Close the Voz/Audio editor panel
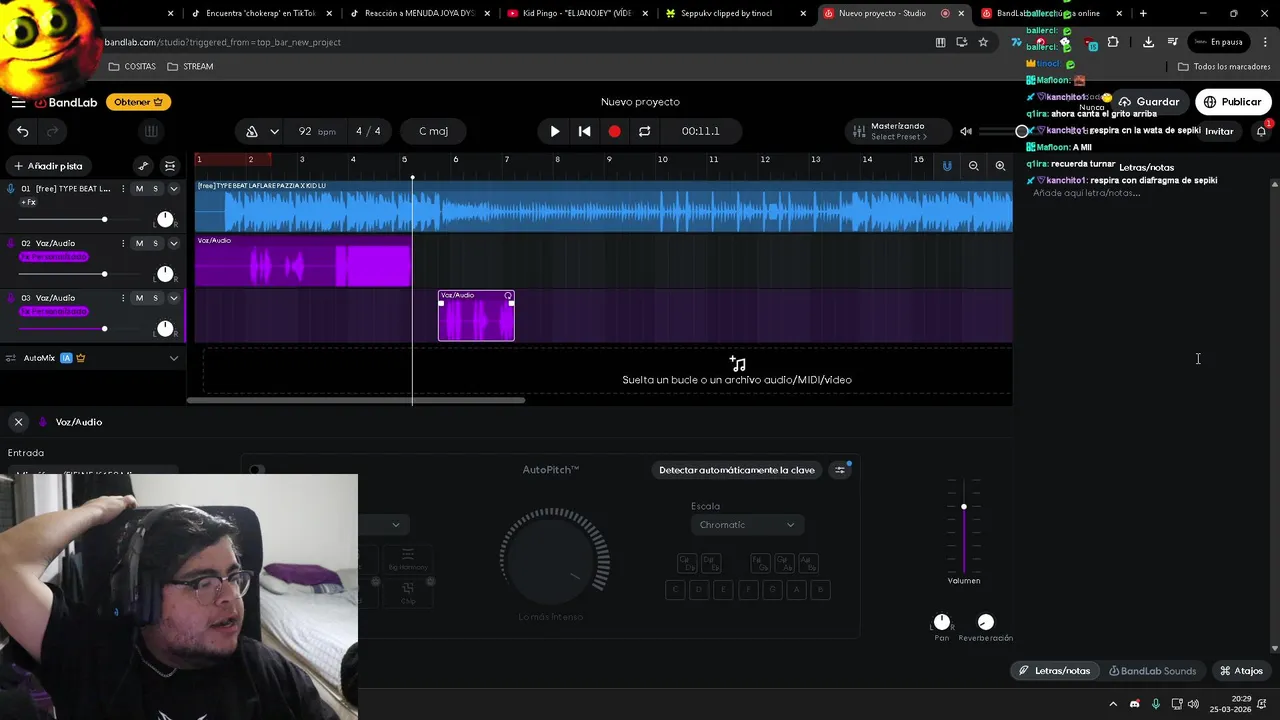Viewport: 1280px width, 720px height. pyautogui.click(x=18, y=422)
